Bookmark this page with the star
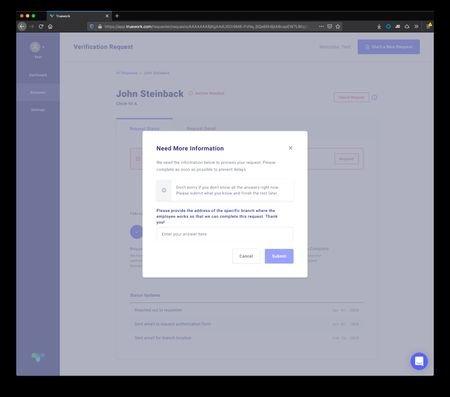The height and width of the screenshot is (397, 450). [338, 26]
